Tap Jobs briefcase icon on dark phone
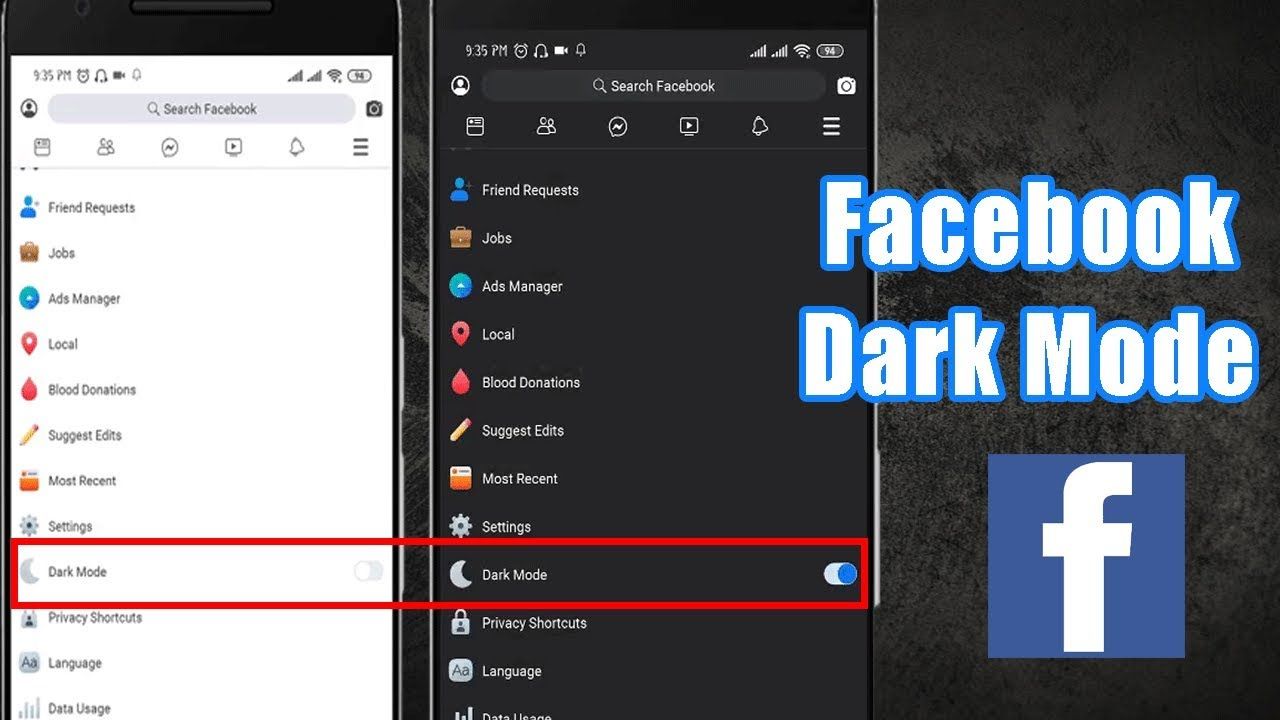The width and height of the screenshot is (1280, 720). click(460, 238)
